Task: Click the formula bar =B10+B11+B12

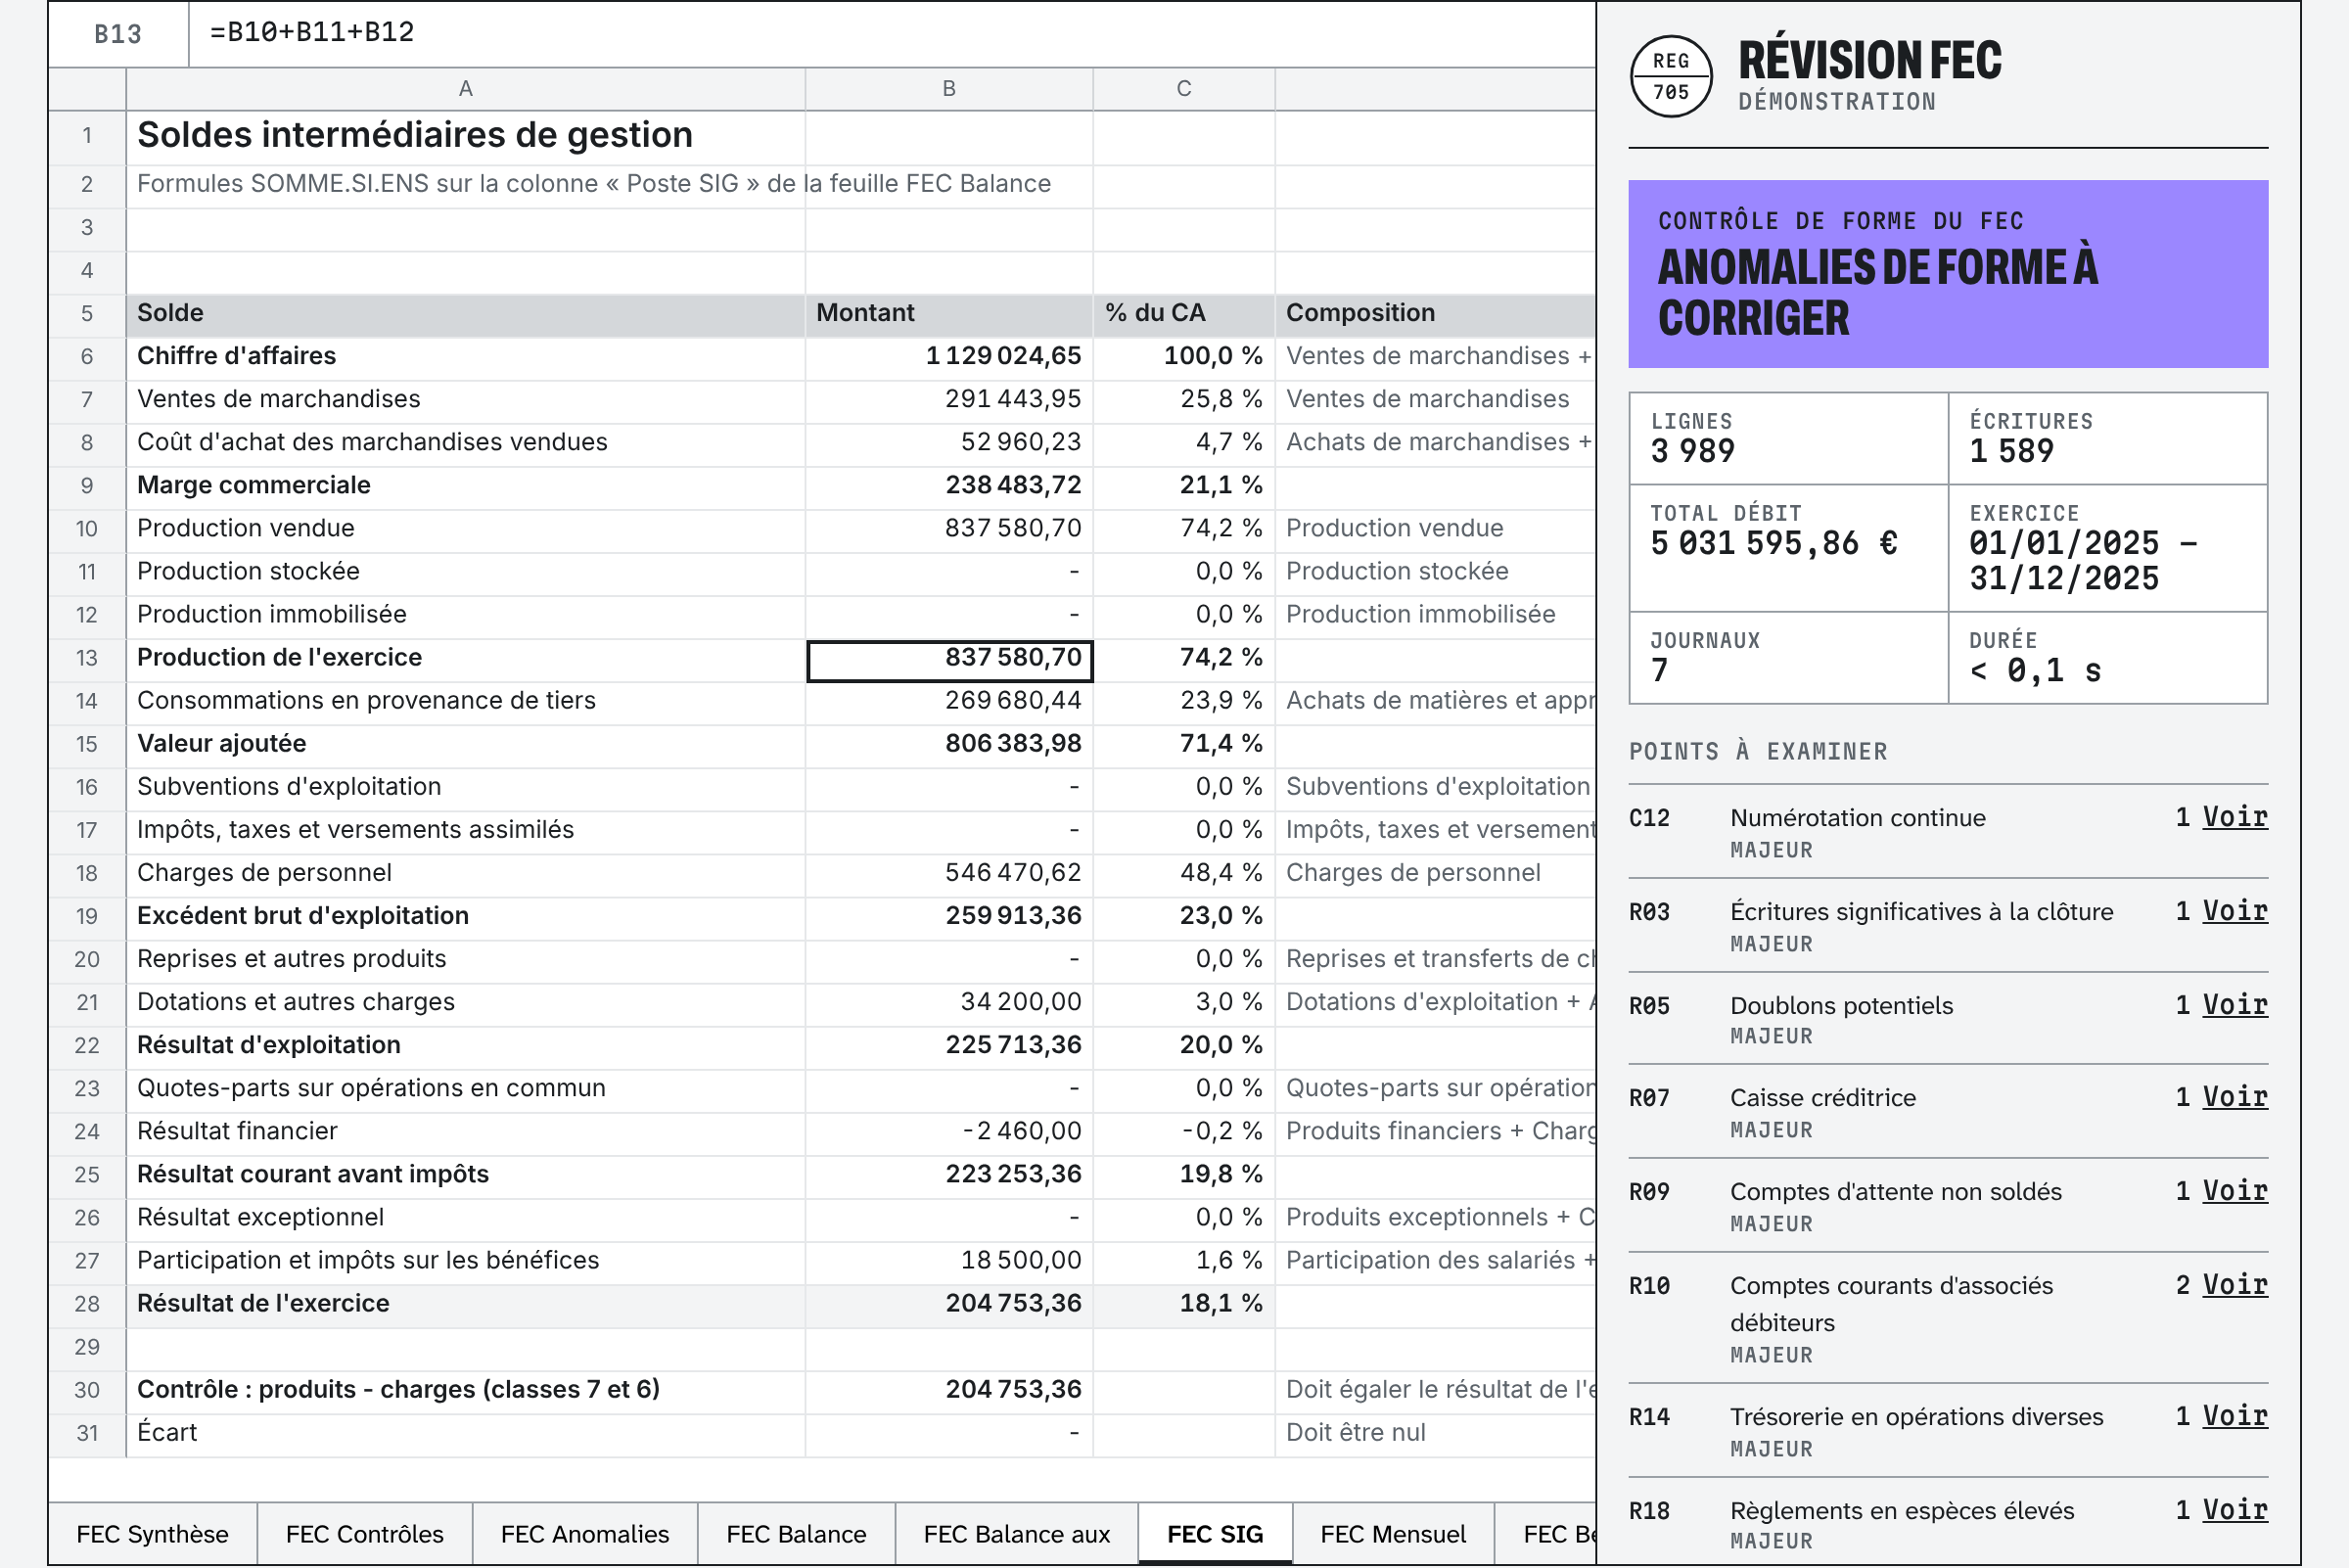Action: pyautogui.click(x=890, y=34)
